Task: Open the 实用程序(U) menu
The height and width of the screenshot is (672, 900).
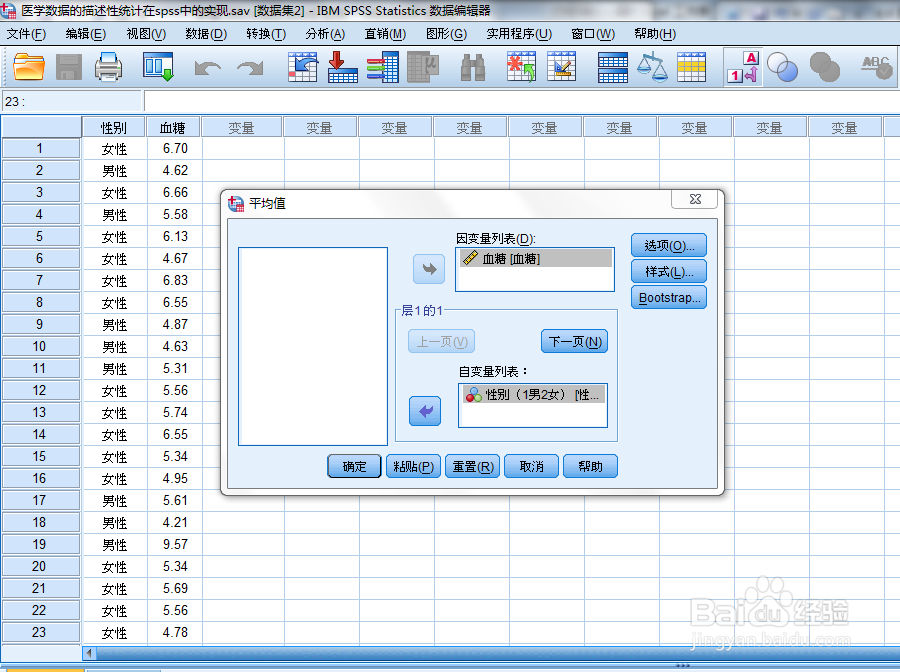Action: [x=519, y=34]
